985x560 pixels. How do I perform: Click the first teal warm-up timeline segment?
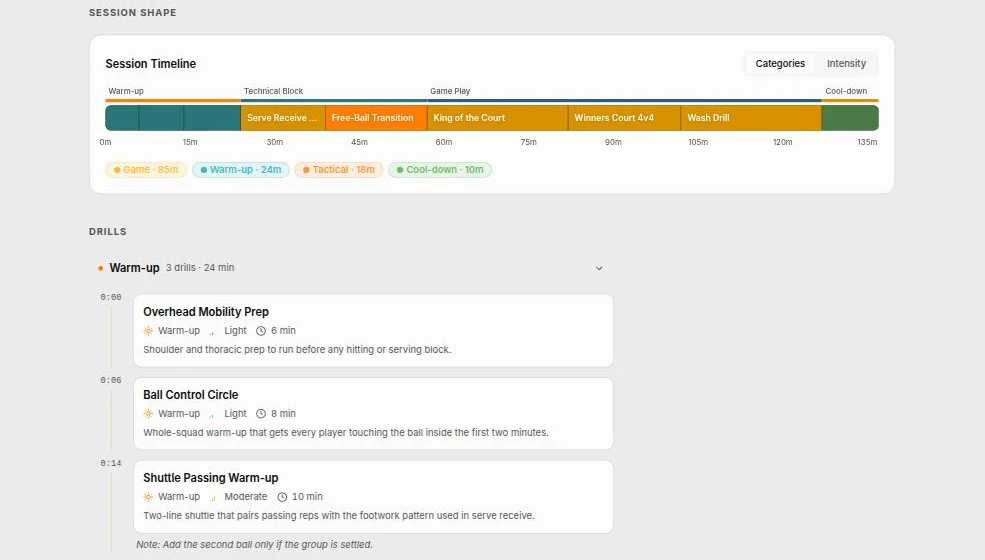(x=122, y=118)
